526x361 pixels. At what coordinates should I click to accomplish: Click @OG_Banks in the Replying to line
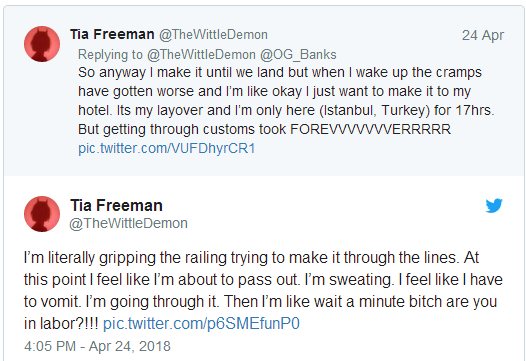click(x=298, y=54)
